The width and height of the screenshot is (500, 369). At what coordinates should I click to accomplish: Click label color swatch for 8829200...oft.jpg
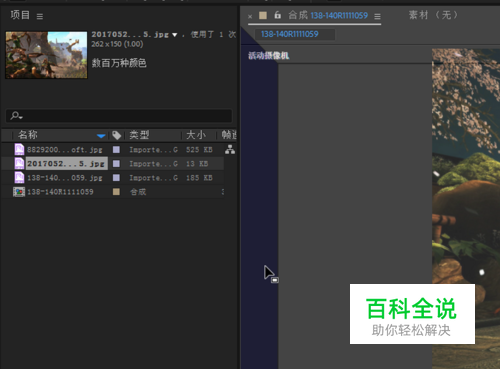pos(116,149)
